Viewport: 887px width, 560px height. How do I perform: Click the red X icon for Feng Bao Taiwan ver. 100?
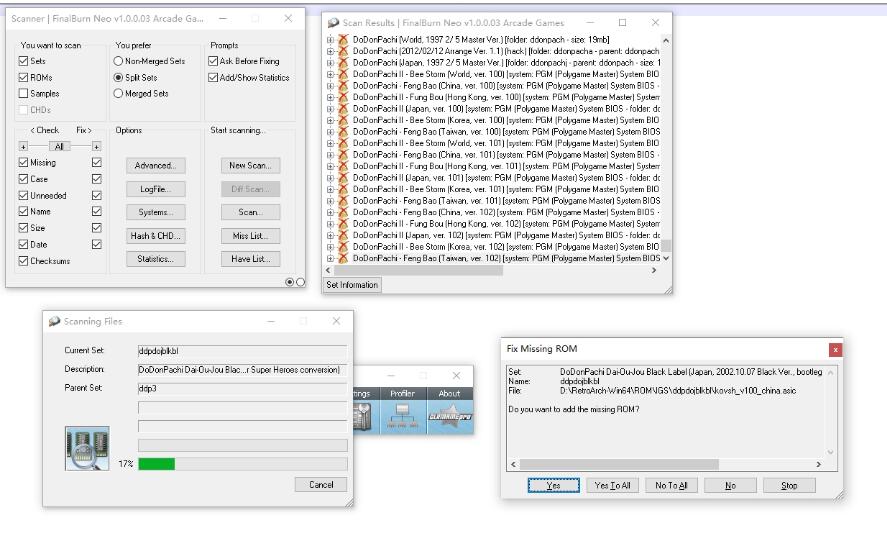coord(343,131)
